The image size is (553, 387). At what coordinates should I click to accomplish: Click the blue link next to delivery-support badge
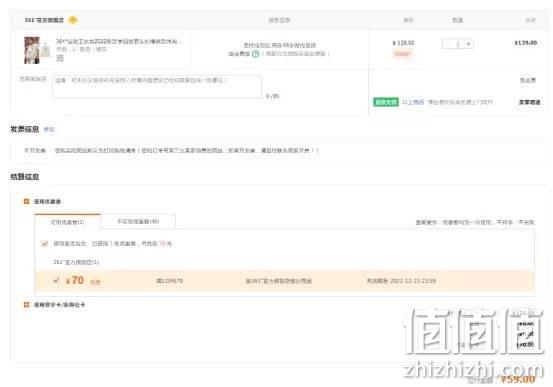[x=413, y=102]
